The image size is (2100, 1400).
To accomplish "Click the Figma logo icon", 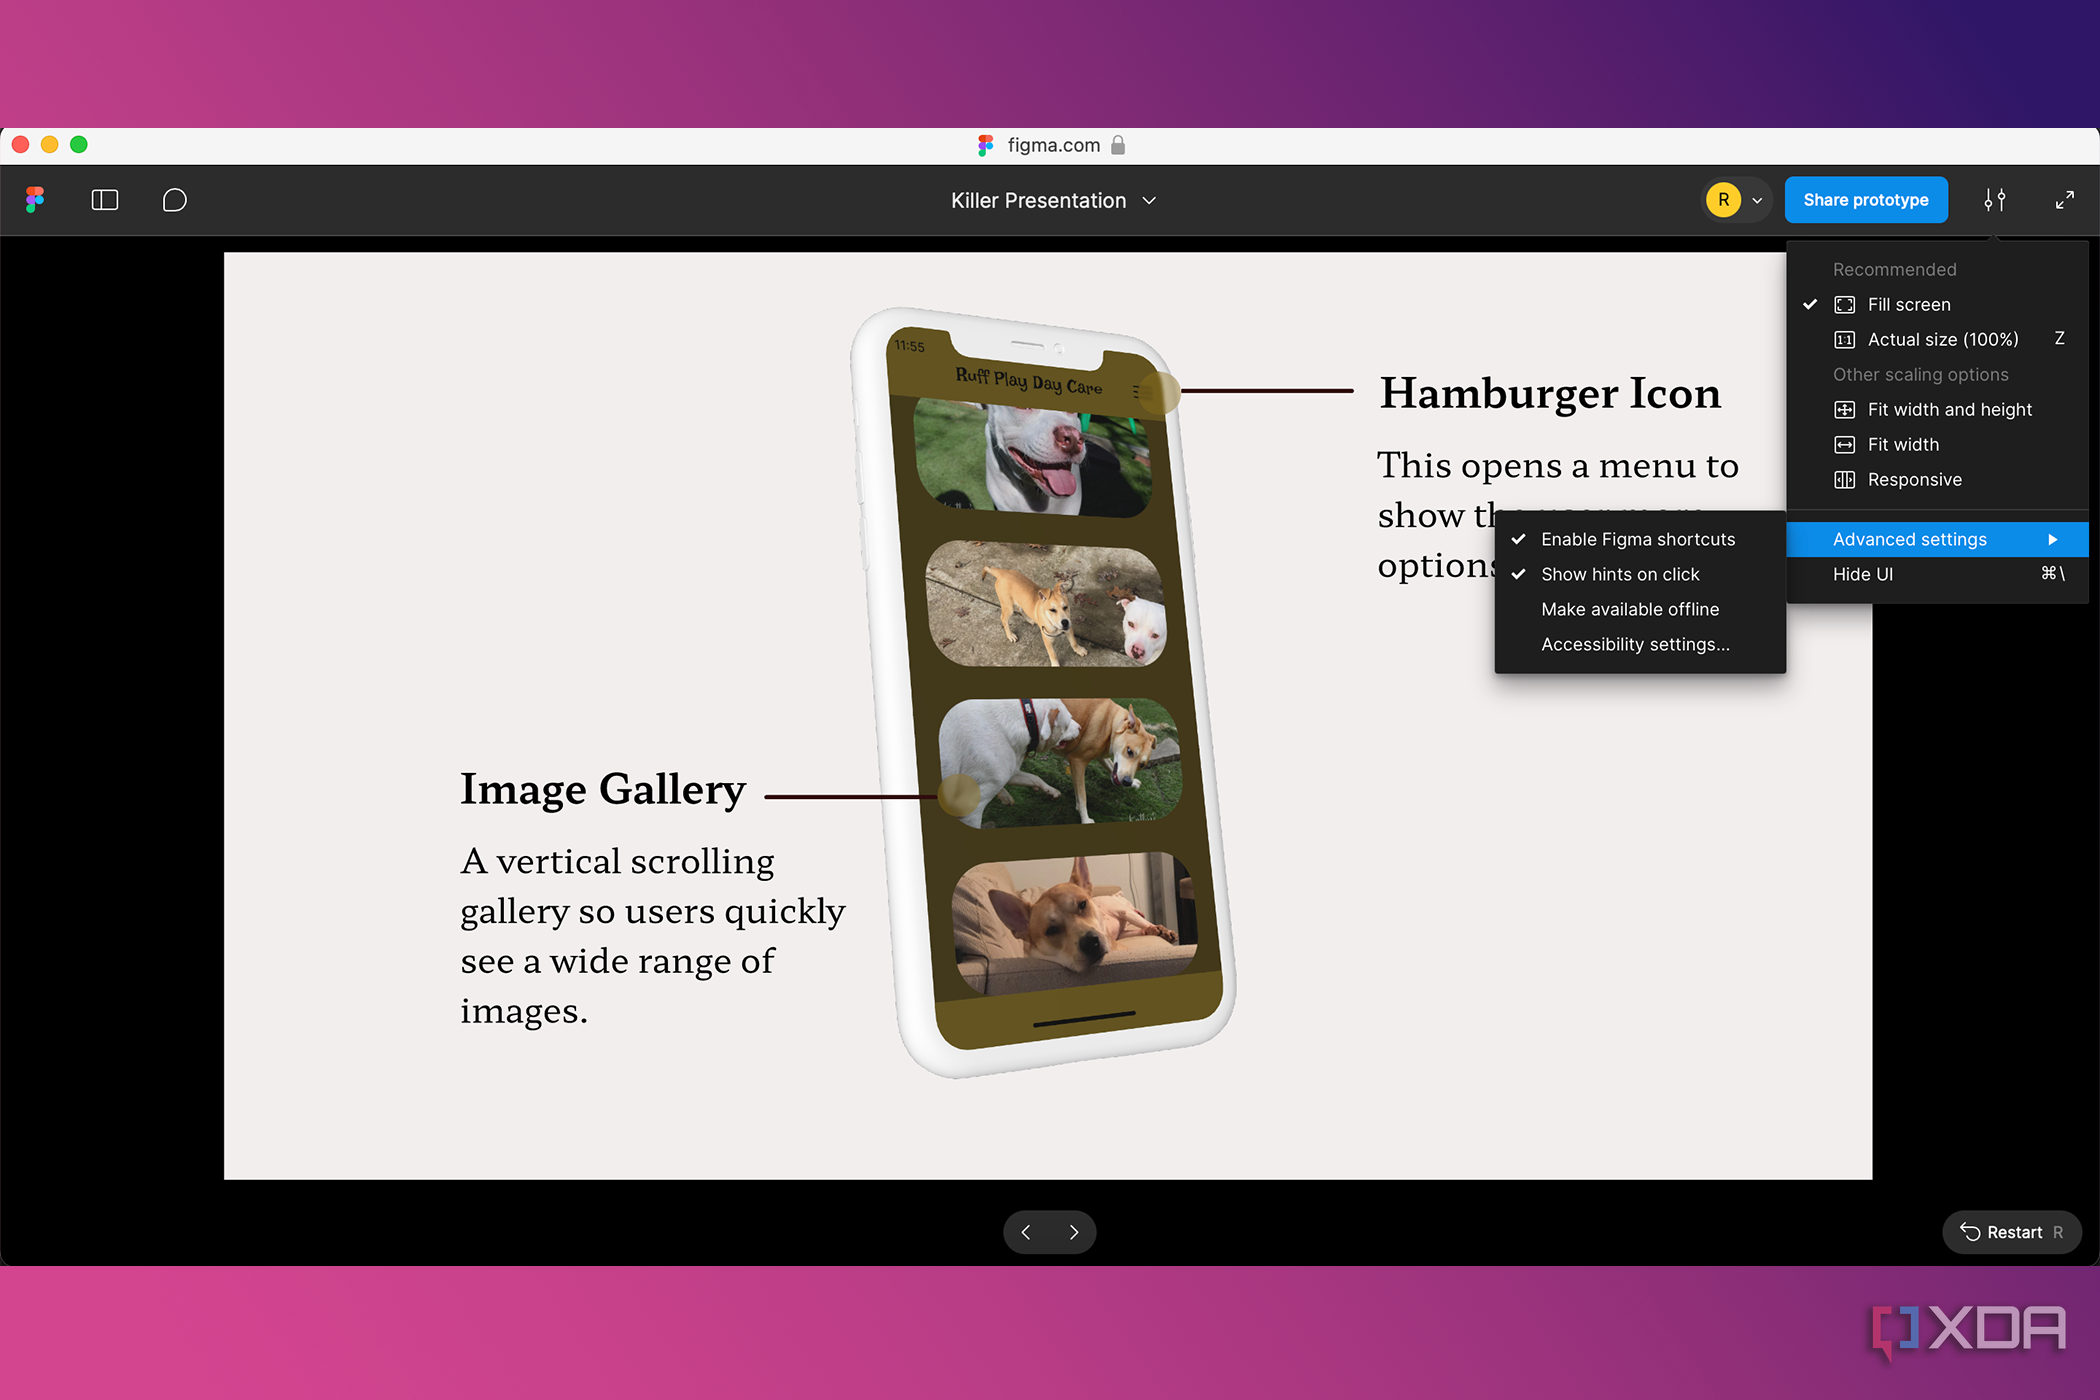I will (x=35, y=200).
